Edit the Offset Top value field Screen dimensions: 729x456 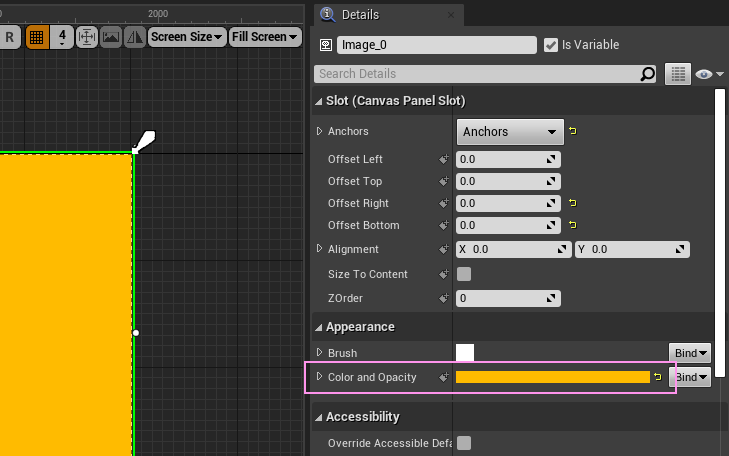pyautogui.click(x=508, y=181)
